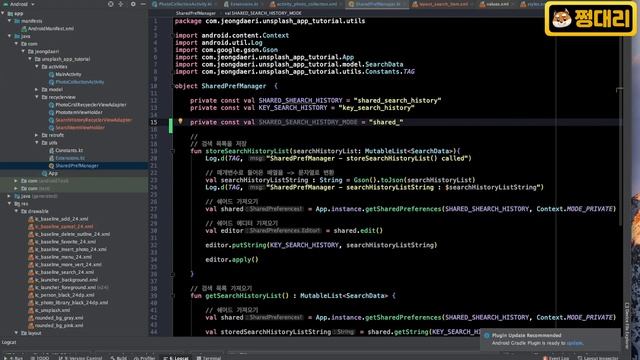Open ic_photo_library_black_24dp.xml drawable
This screenshot has height=360, width=640.
click(x=68, y=303)
